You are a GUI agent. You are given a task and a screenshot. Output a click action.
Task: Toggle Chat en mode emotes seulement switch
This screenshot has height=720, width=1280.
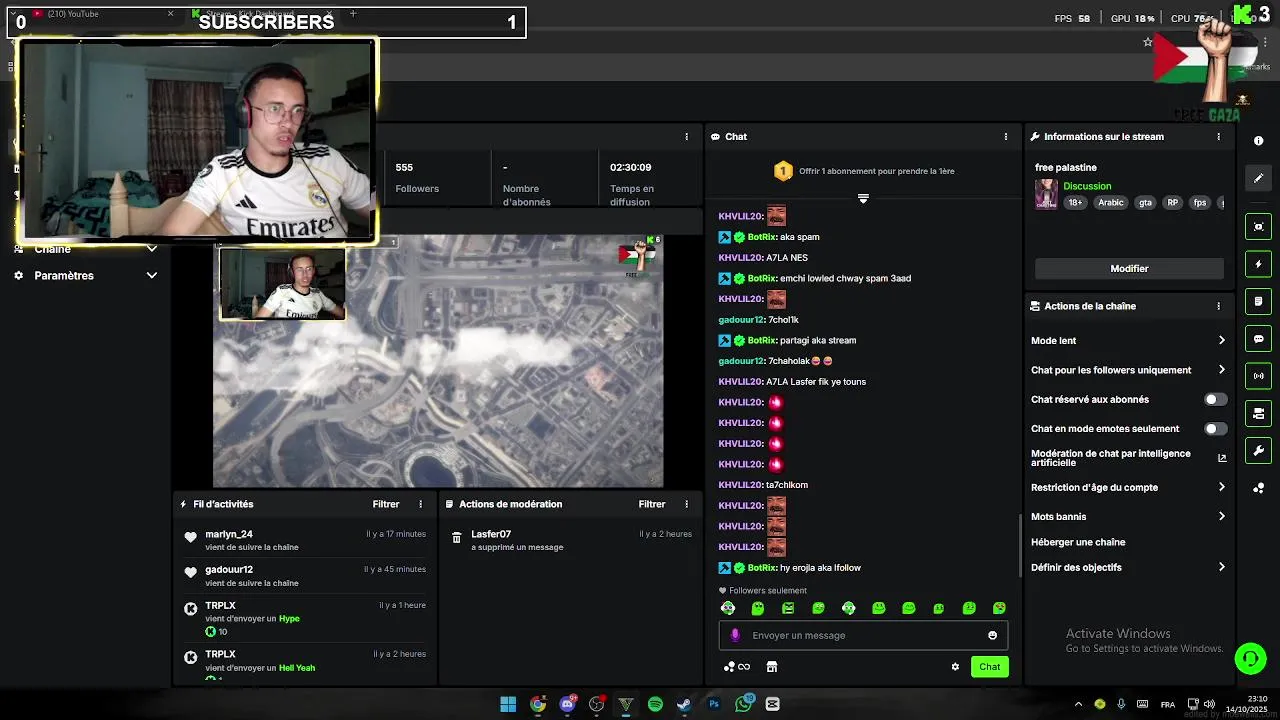1214,428
